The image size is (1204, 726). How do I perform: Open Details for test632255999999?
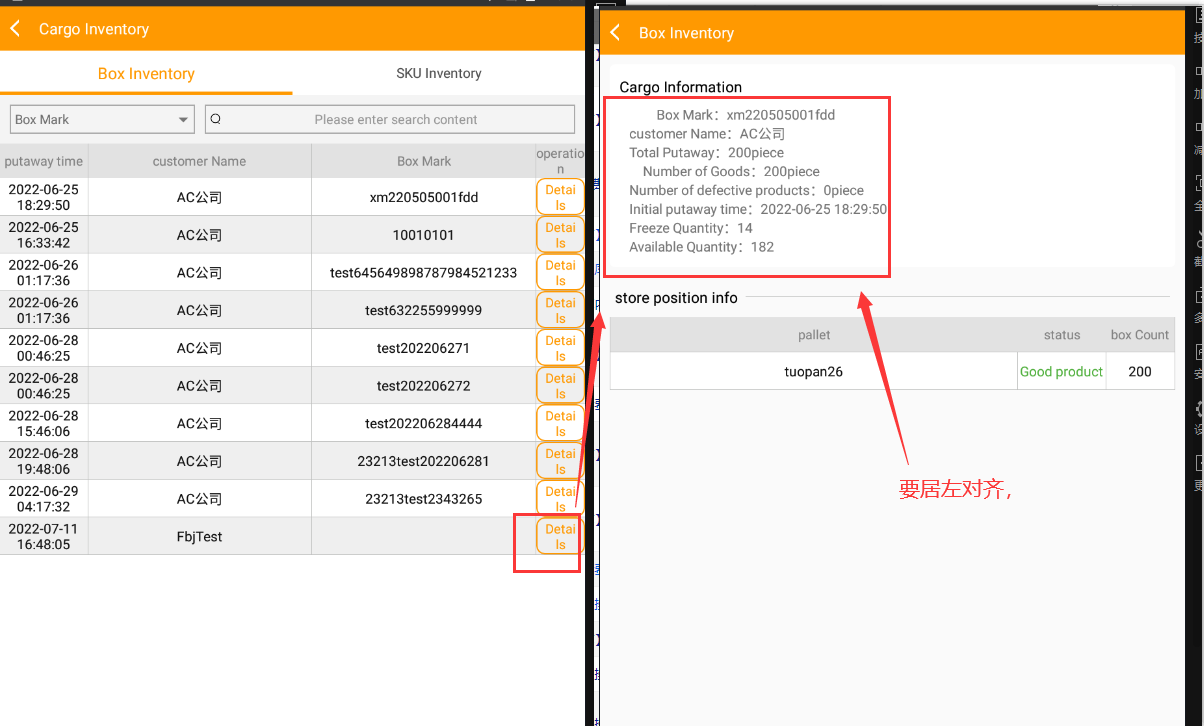560,310
